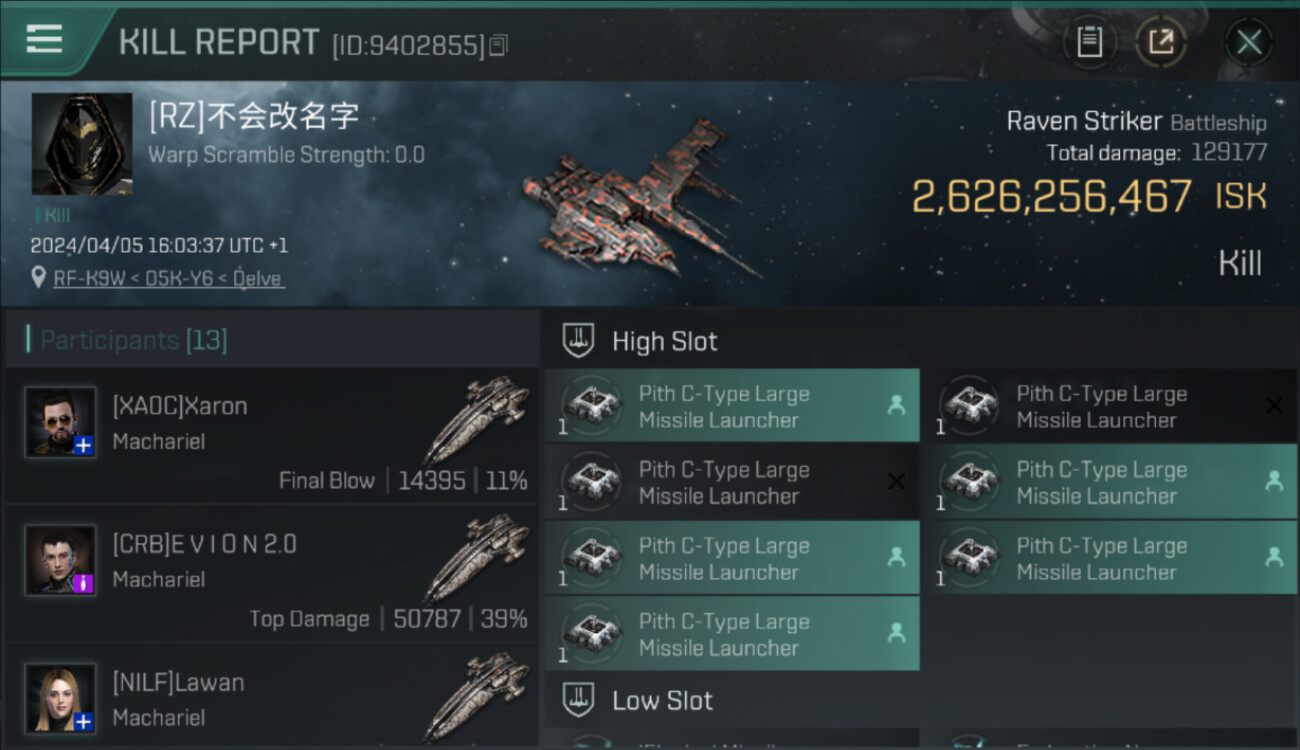Select first Pith C-Type Large Missile Launcher
1300x750 pixels.
(x=732, y=406)
